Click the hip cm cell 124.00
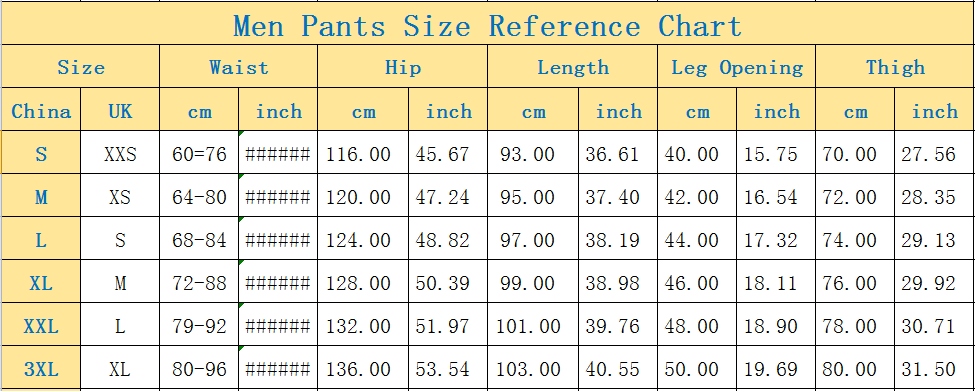This screenshot has width=975, height=391. [x=363, y=239]
